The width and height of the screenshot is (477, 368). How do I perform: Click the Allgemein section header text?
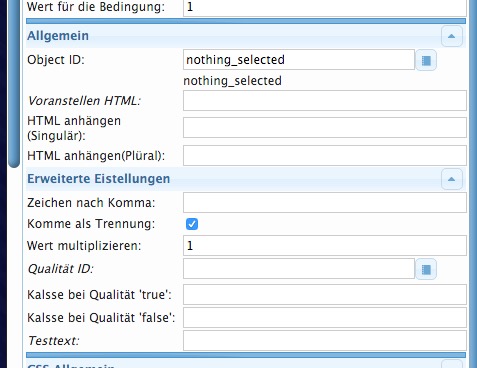[x=58, y=36]
